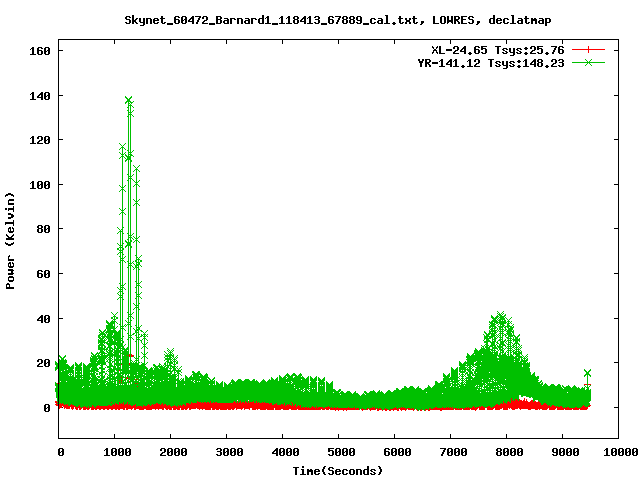Click the 5000 x-axis tick label
640x480 pixels.
point(341,452)
